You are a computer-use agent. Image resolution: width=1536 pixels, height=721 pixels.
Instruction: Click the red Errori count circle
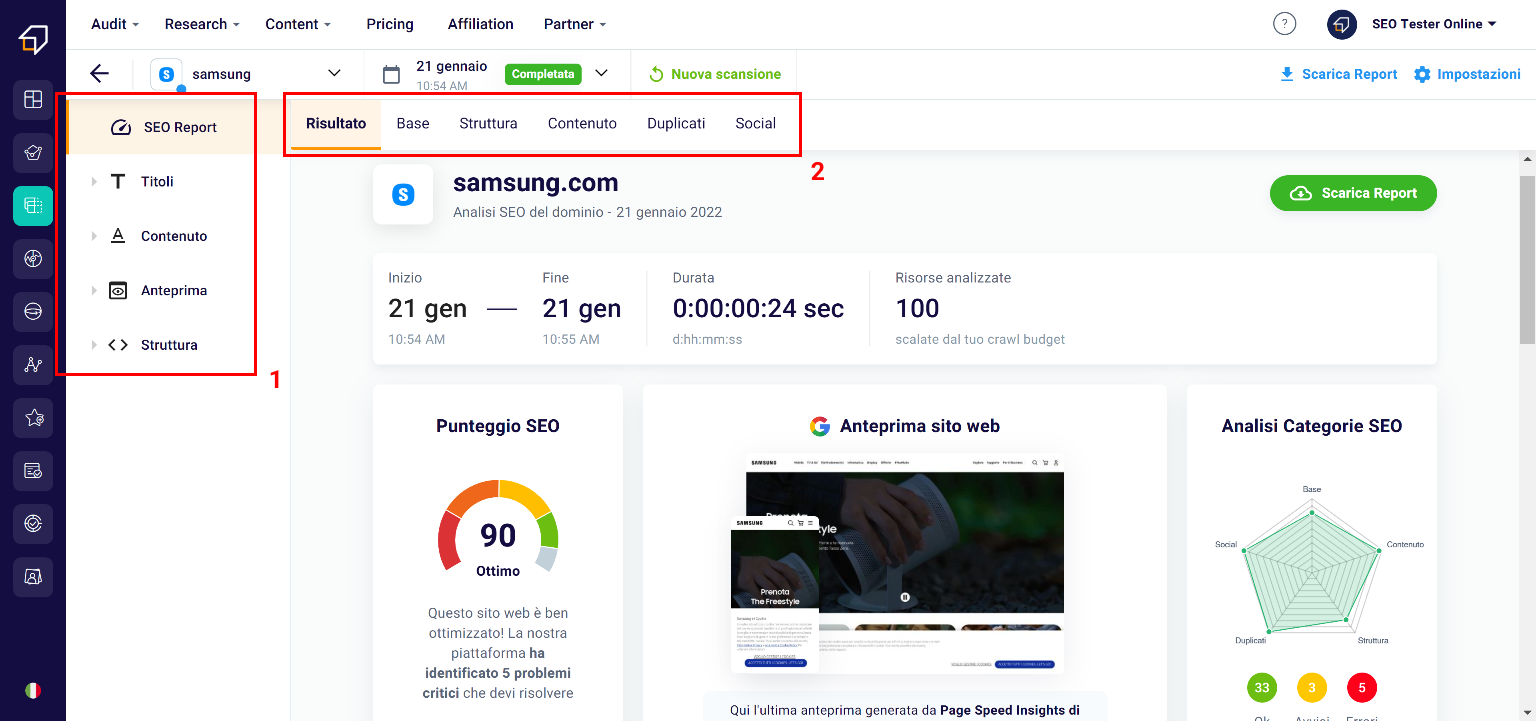pyautogui.click(x=1361, y=688)
